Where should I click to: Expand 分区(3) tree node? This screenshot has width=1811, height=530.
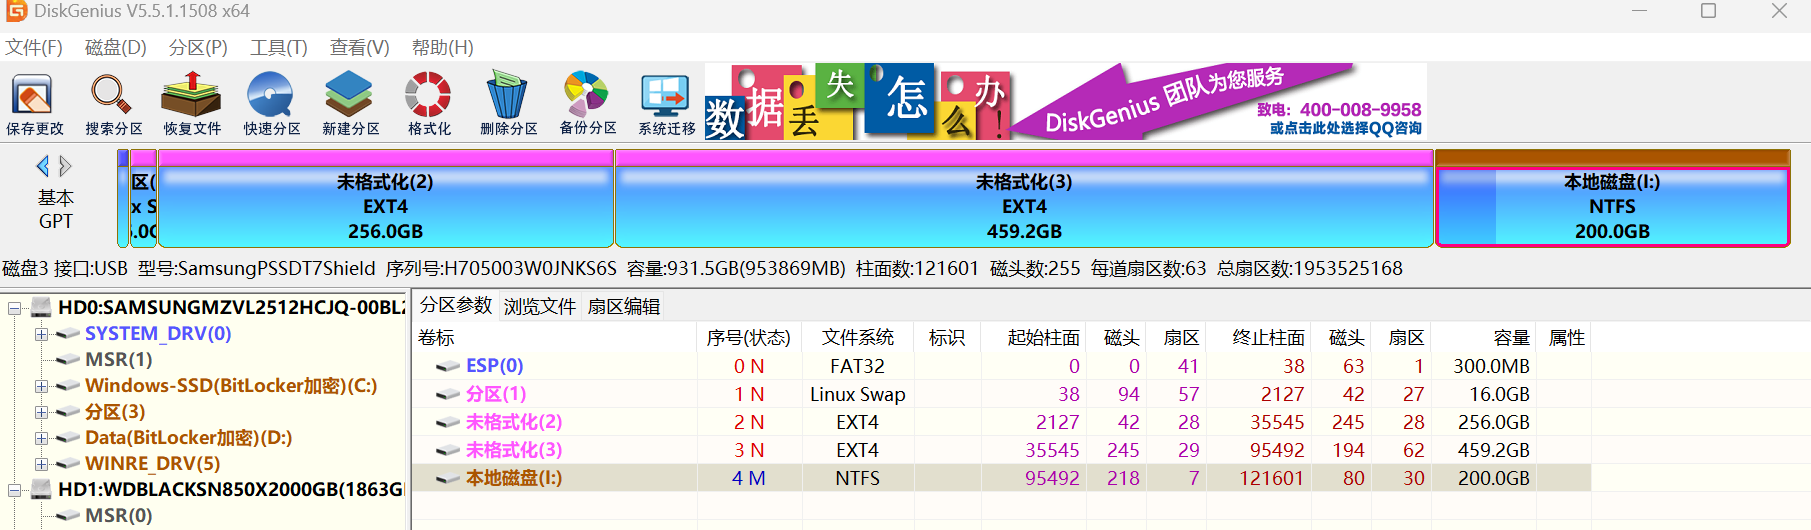coord(41,412)
